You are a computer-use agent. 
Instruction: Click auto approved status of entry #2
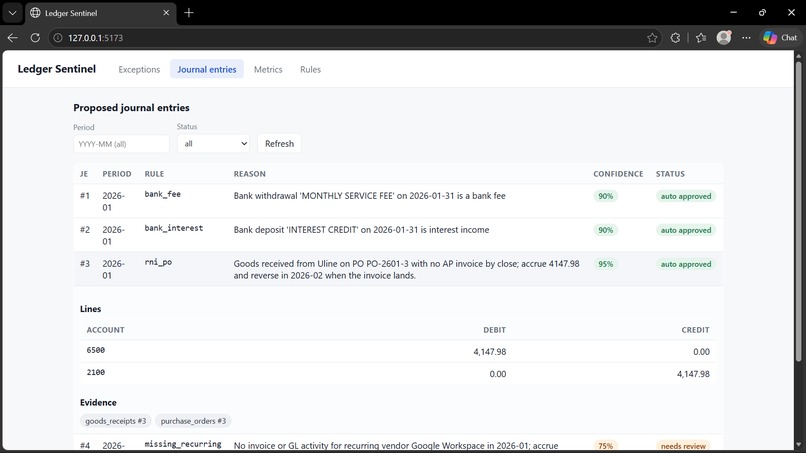point(686,230)
